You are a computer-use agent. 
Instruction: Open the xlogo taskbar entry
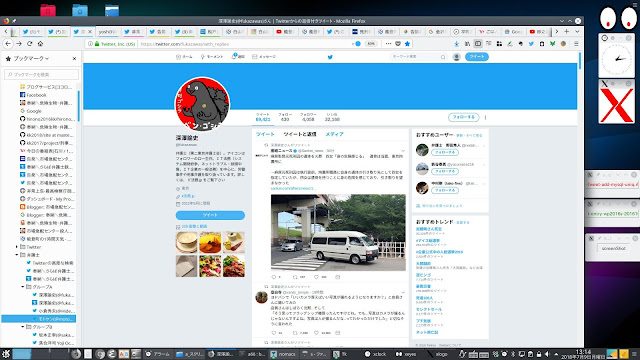coord(437,354)
